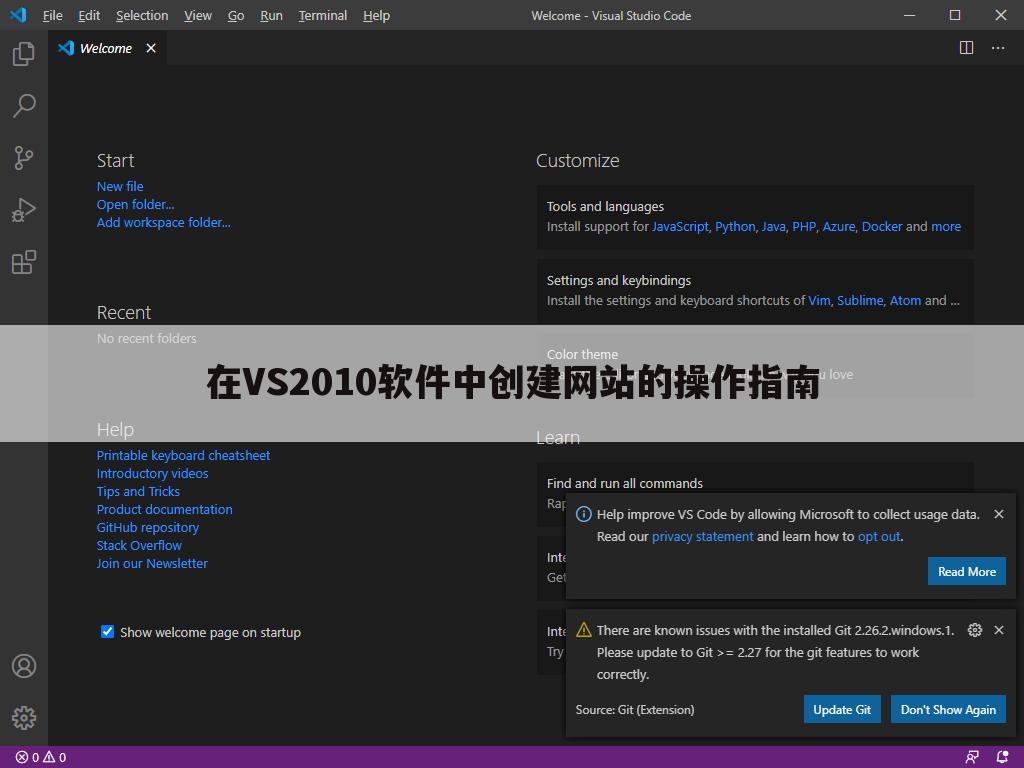Open the Source Control view
This screenshot has height=768, width=1024.
(x=22, y=157)
